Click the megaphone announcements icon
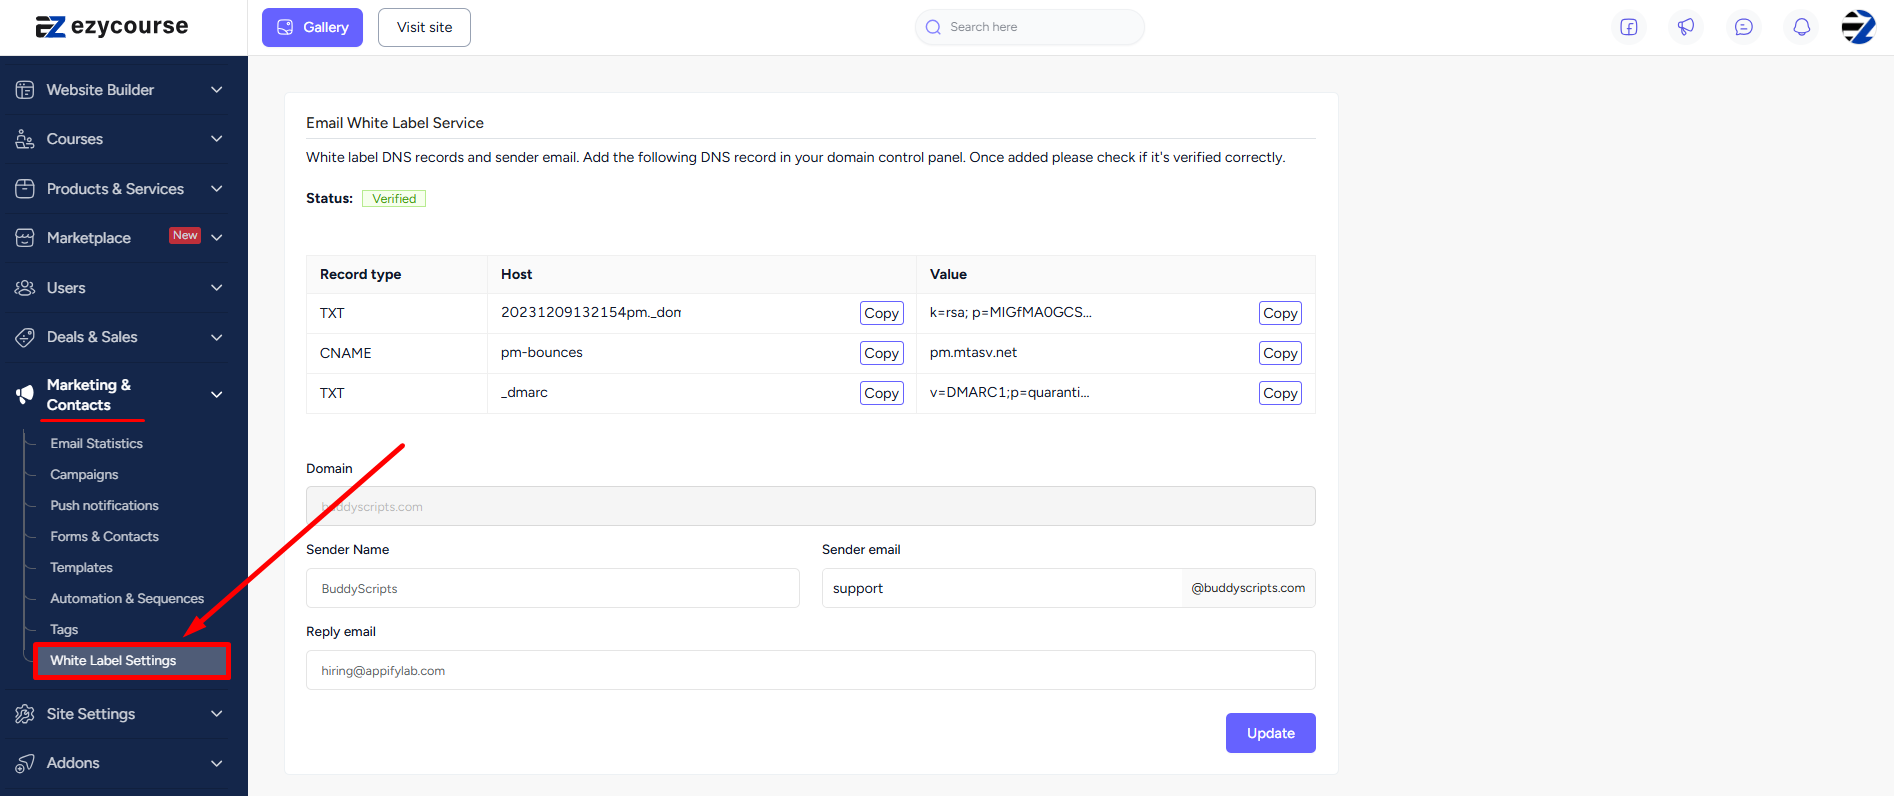The image size is (1894, 796). [x=1686, y=27]
